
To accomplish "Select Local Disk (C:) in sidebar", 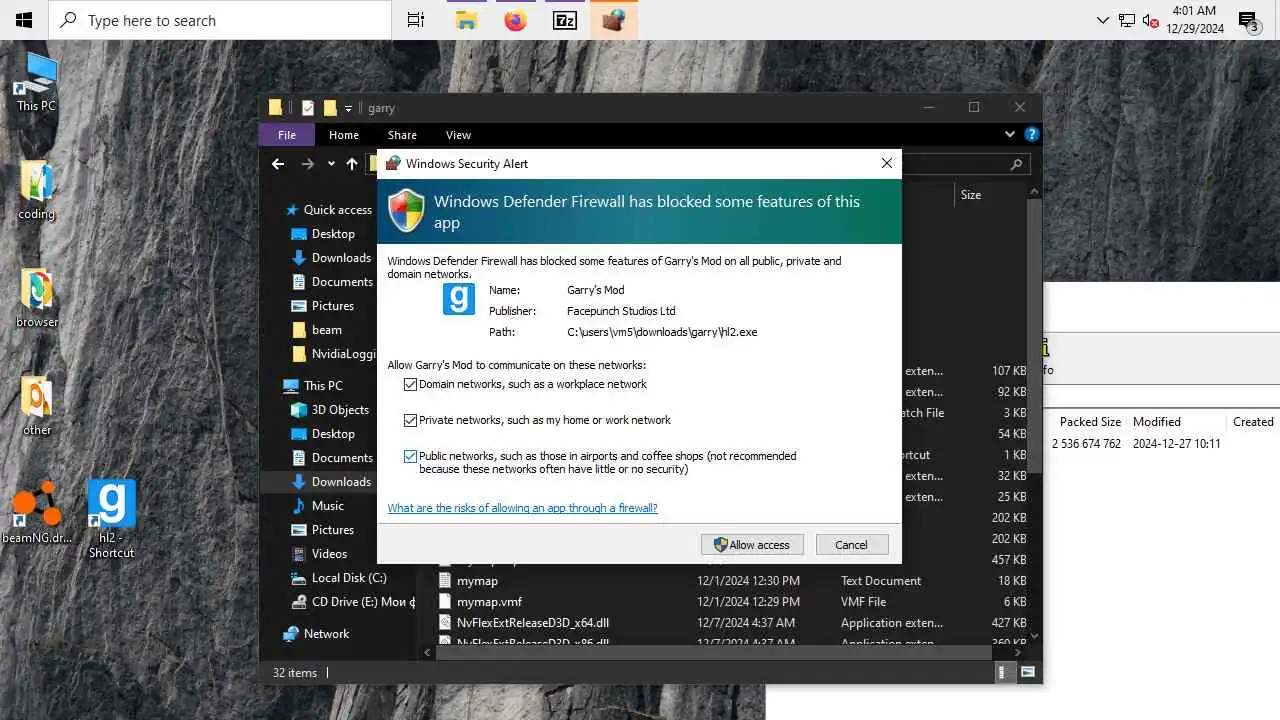I will click(x=349, y=578).
